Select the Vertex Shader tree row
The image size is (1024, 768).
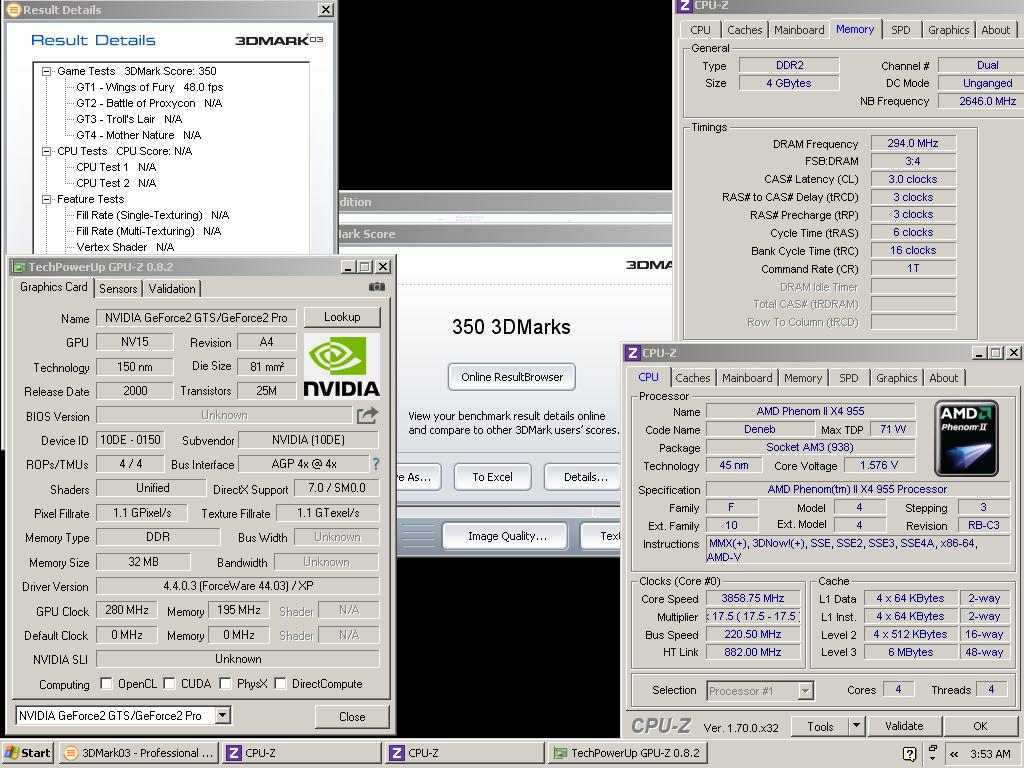coord(125,247)
